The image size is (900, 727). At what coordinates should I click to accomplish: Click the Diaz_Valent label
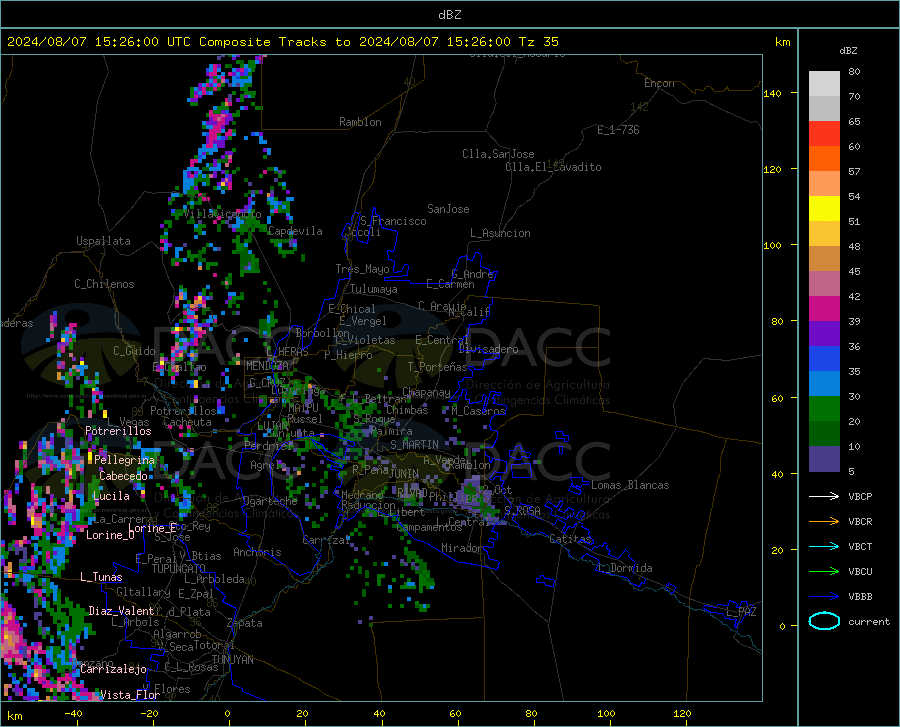pyautogui.click(x=121, y=611)
